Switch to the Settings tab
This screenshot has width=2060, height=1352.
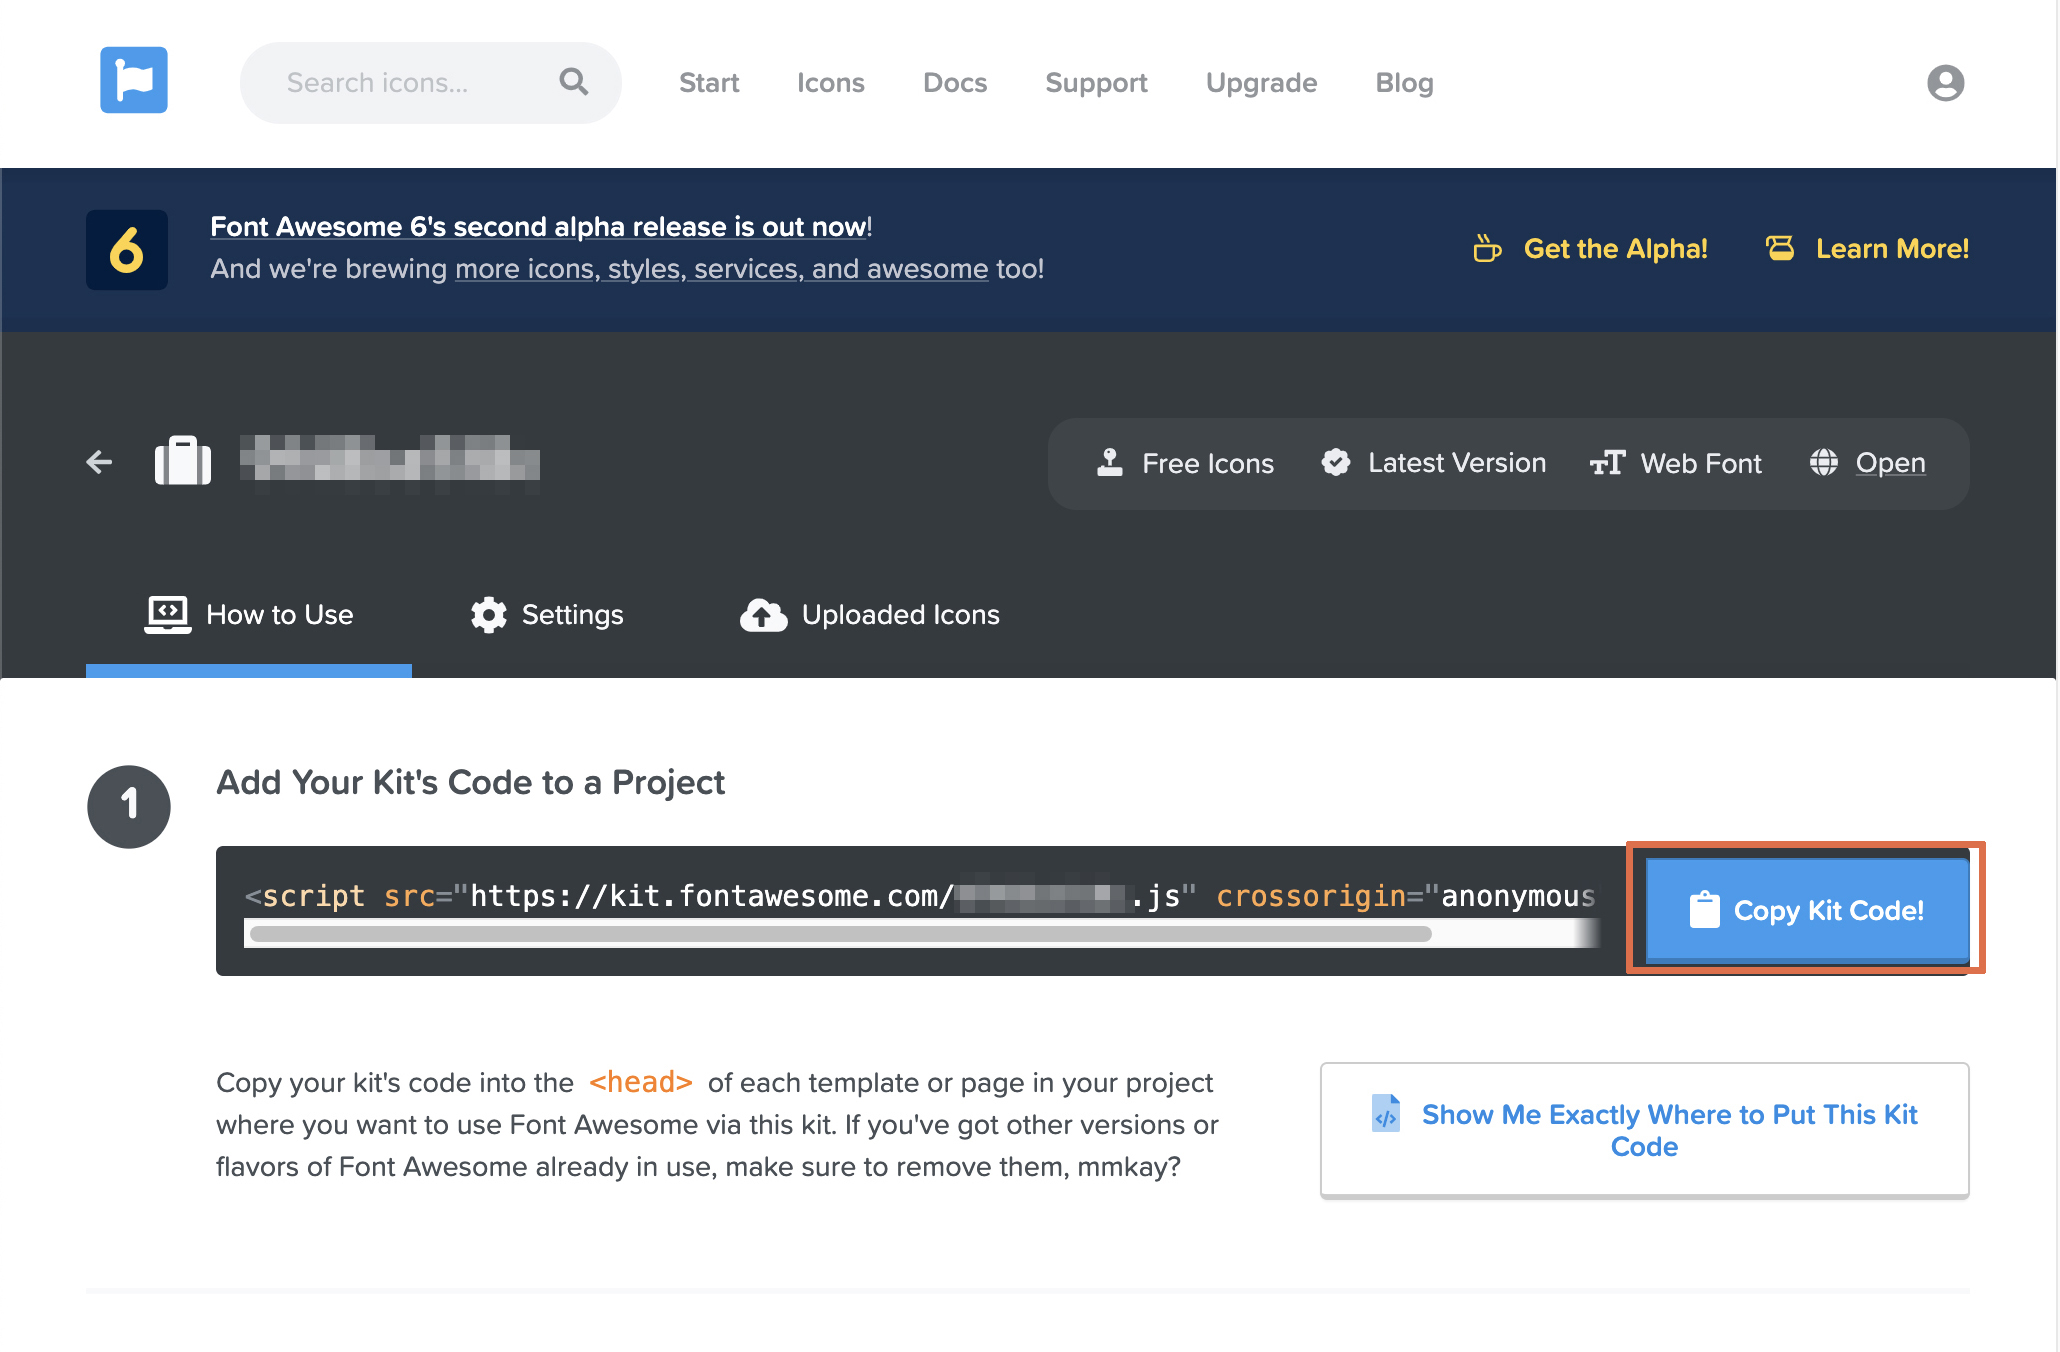pos(547,615)
